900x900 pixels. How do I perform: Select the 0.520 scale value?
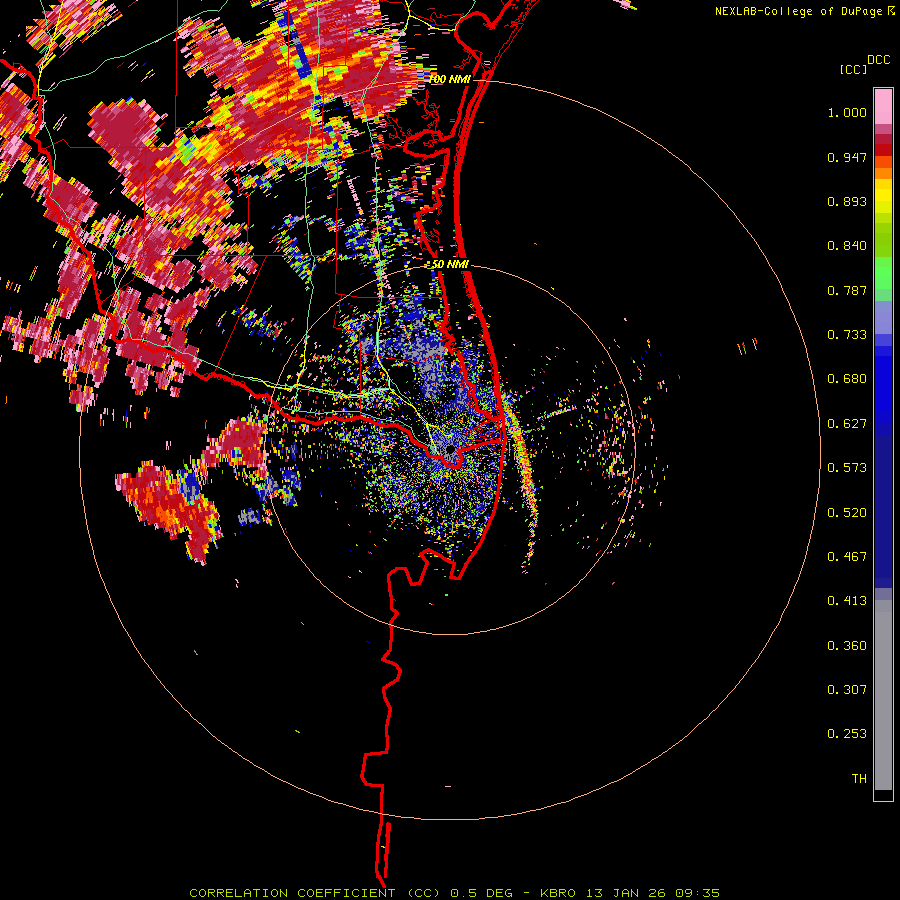tap(847, 513)
